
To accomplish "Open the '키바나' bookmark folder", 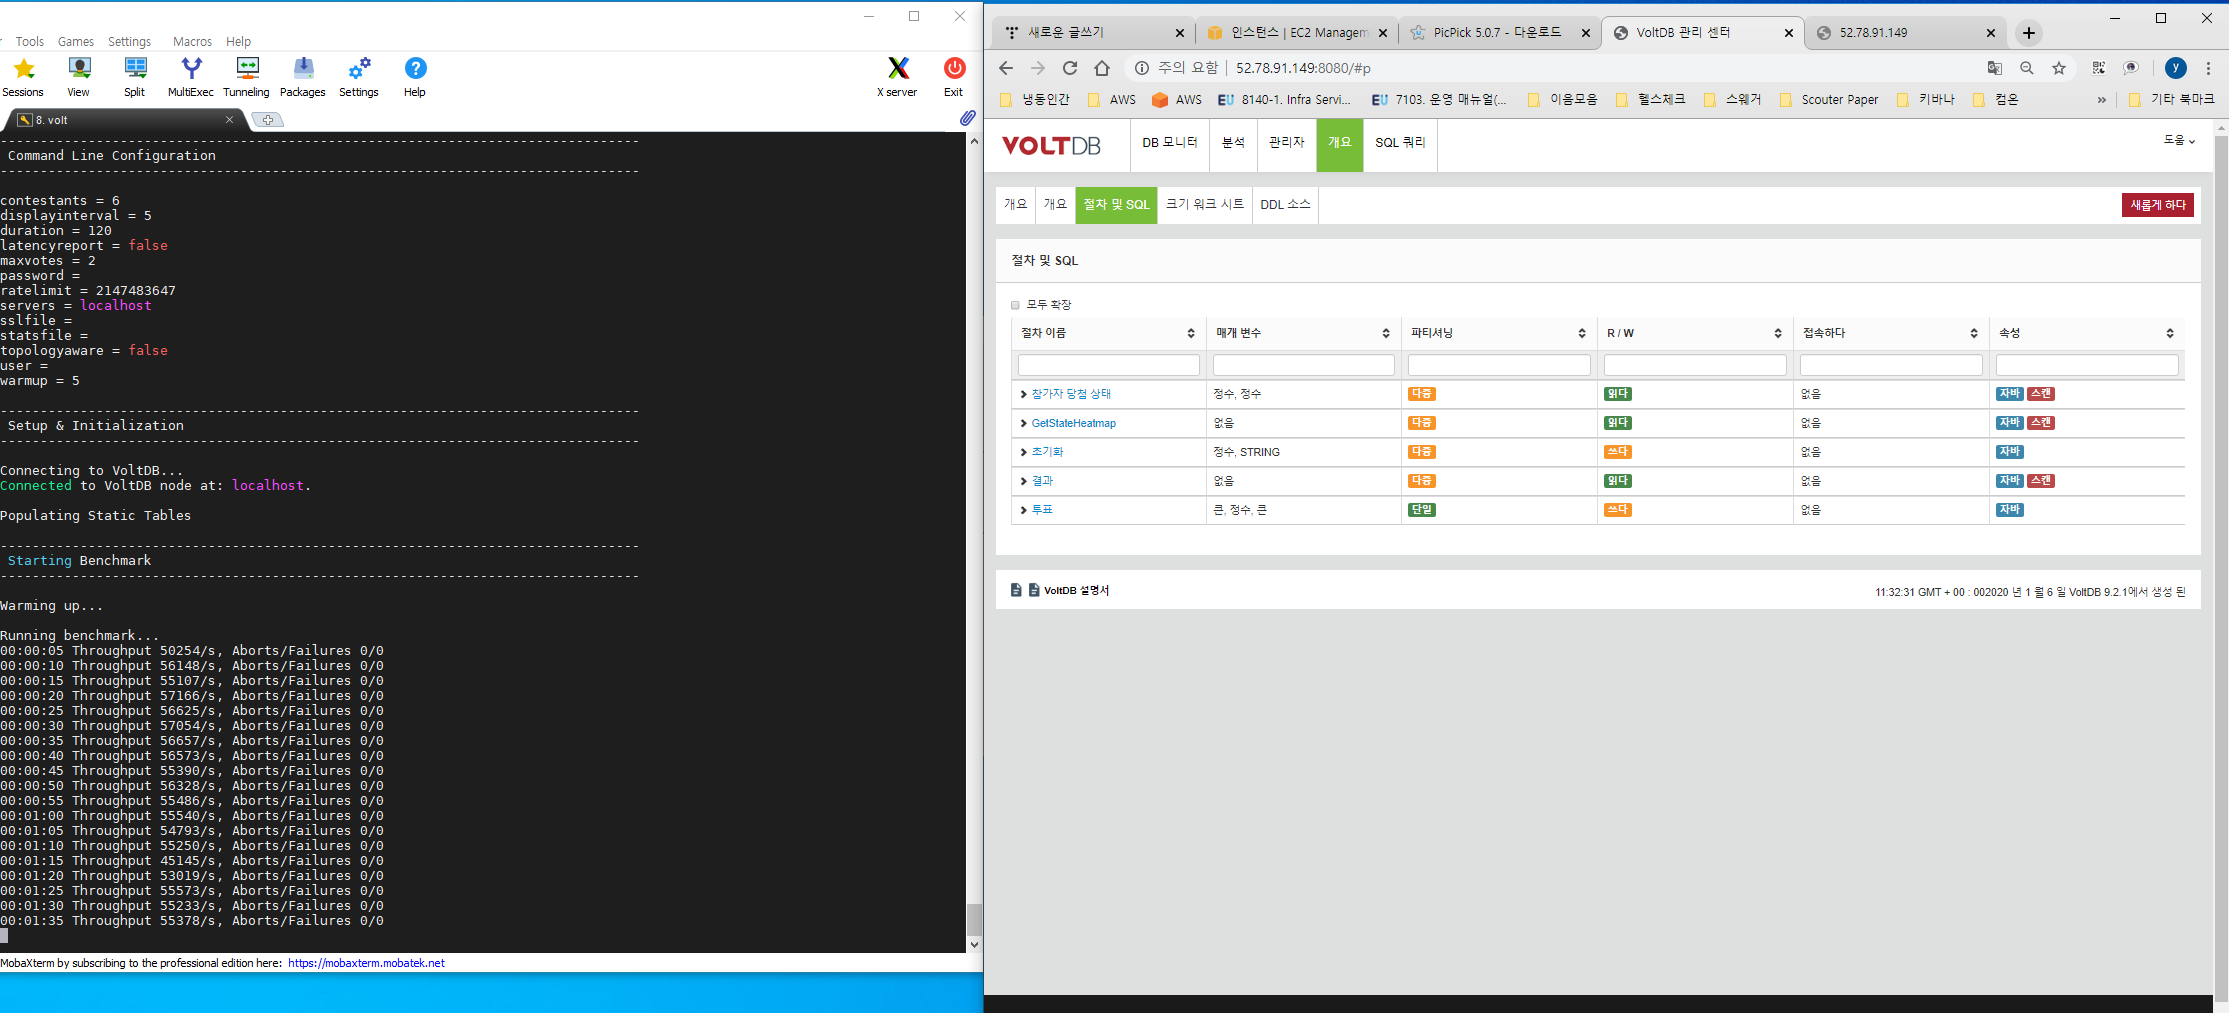I will 1926,100.
